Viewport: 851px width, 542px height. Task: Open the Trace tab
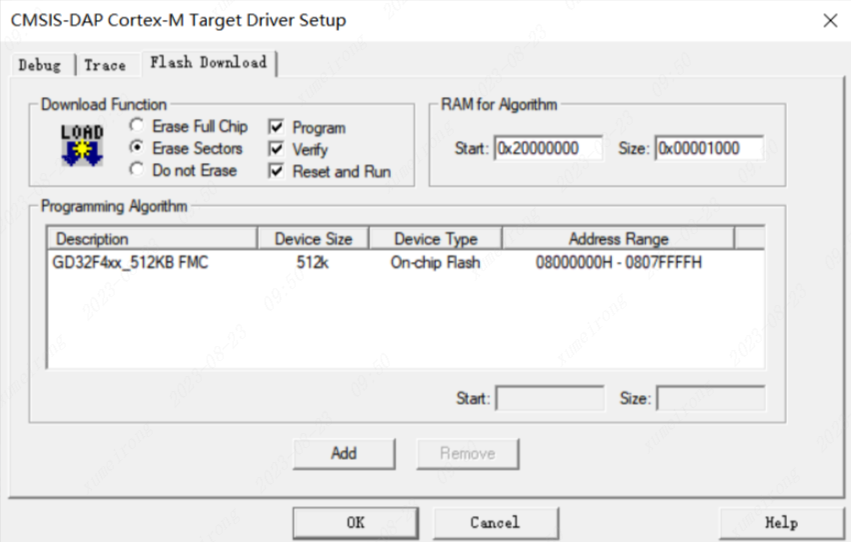(x=105, y=65)
